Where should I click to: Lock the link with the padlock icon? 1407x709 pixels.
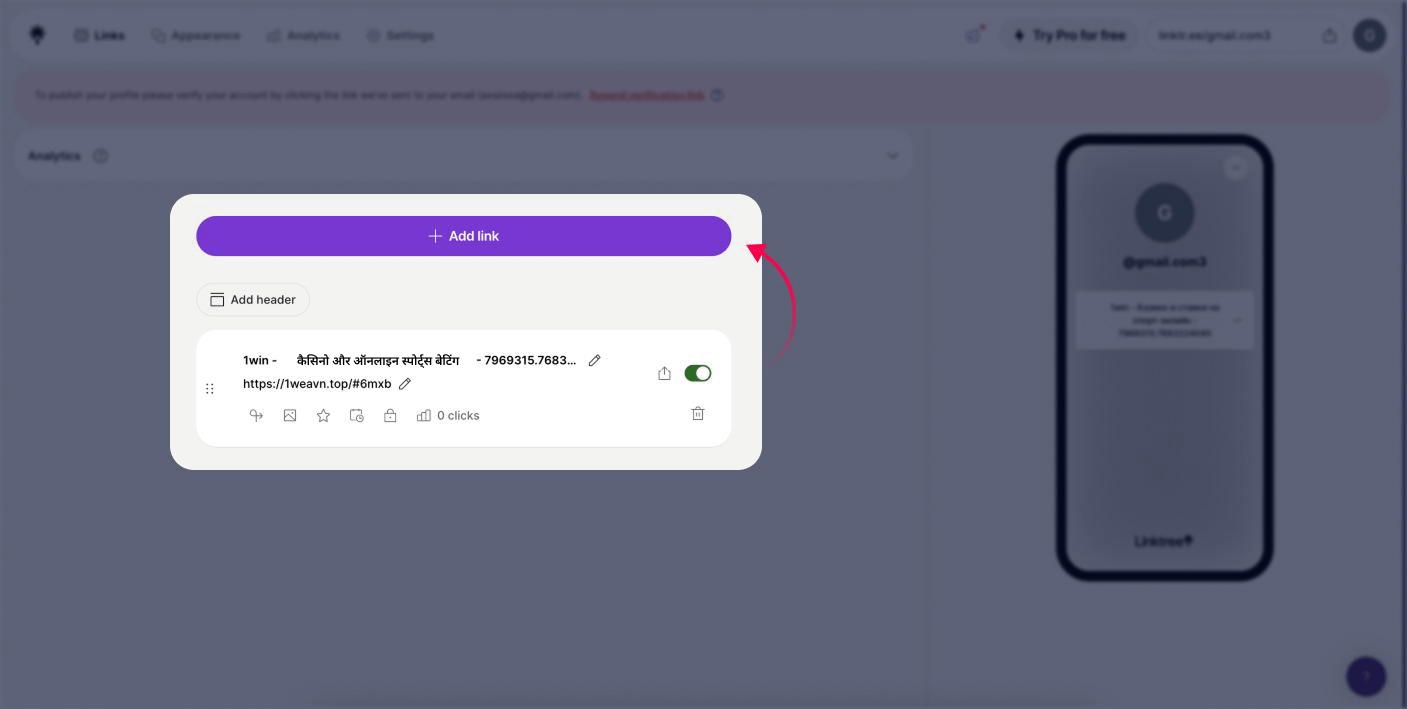pos(390,415)
